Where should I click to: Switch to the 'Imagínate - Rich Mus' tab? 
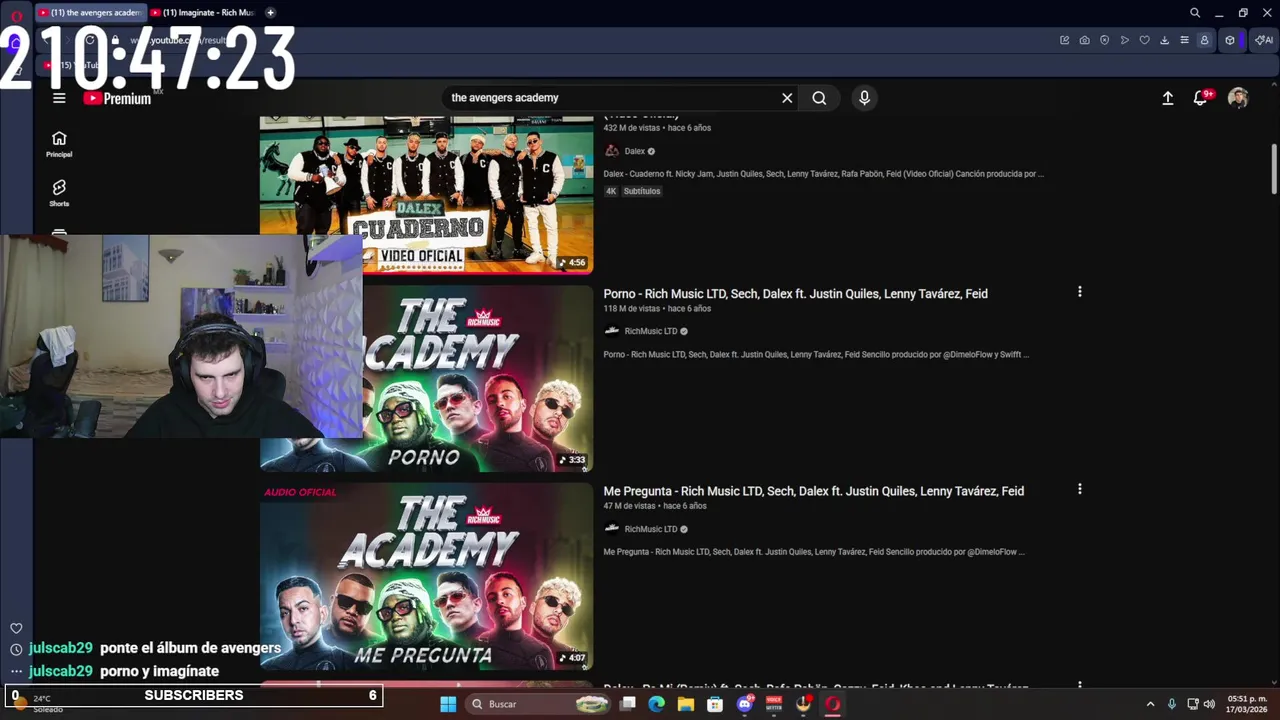(x=203, y=13)
